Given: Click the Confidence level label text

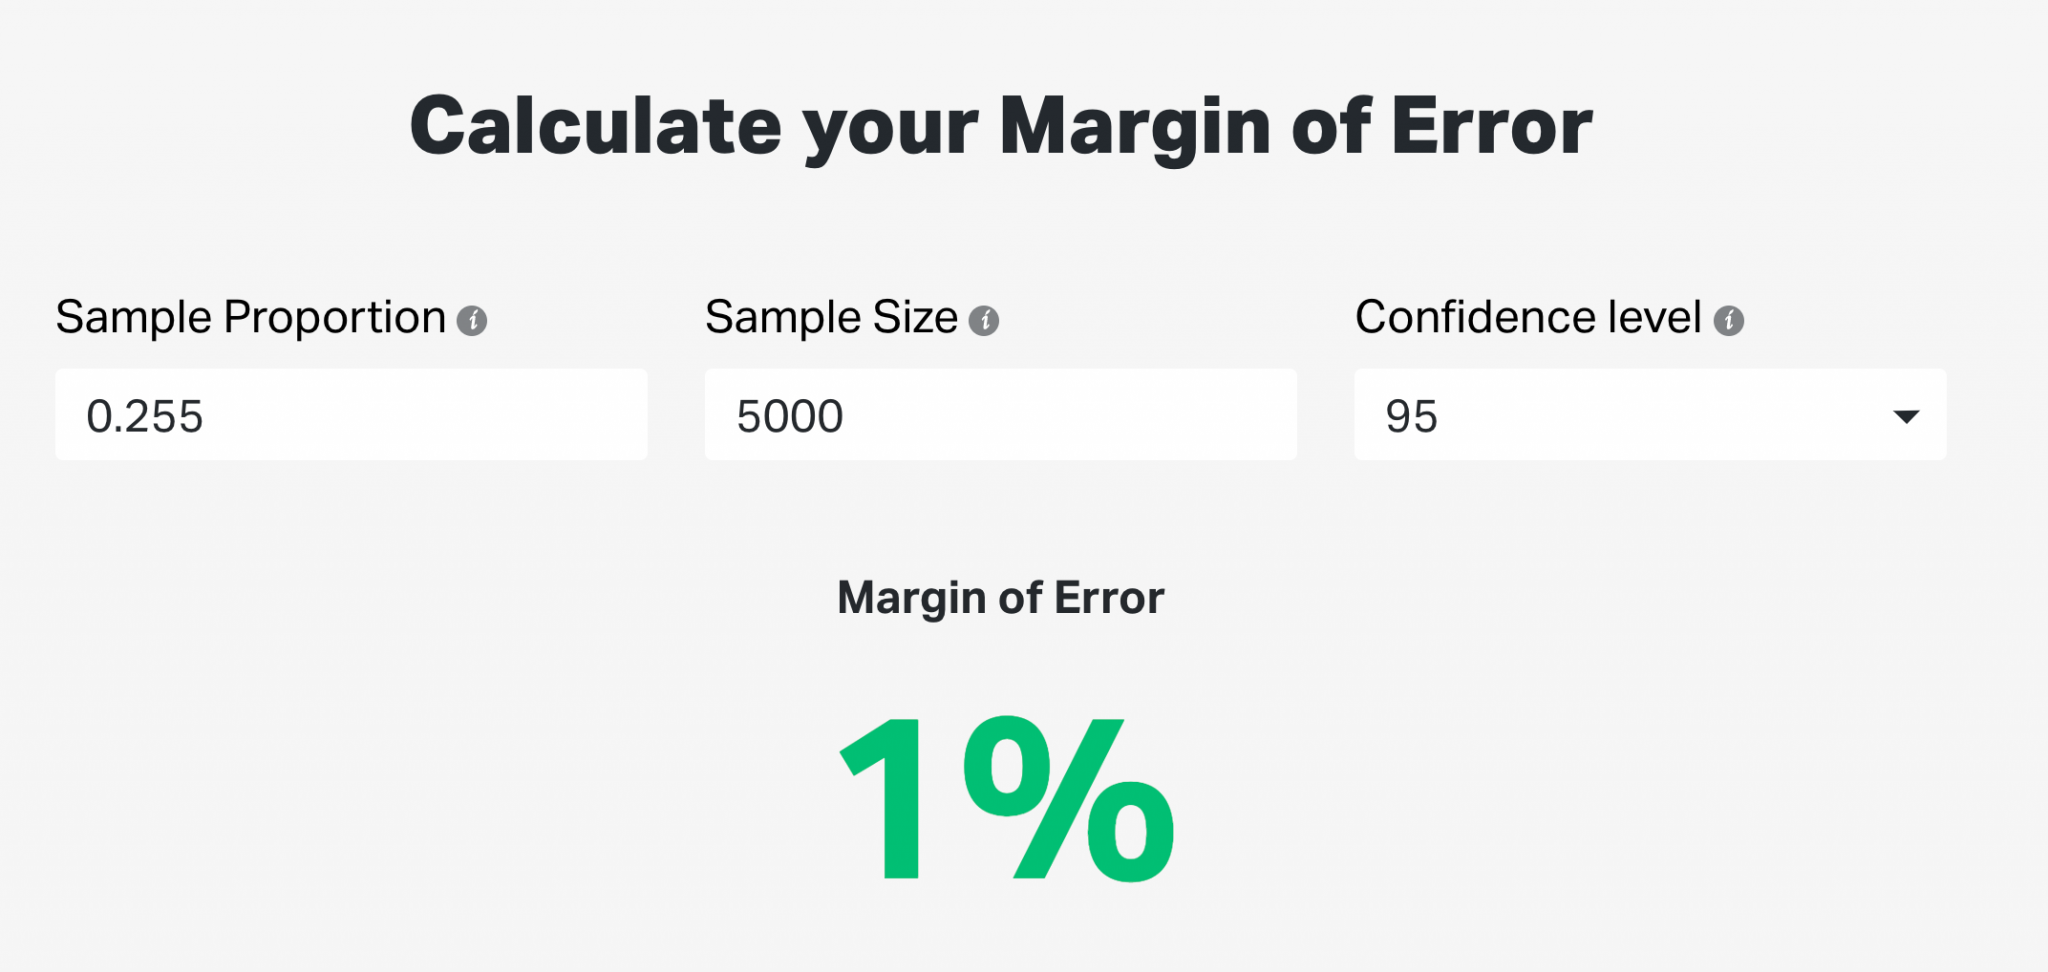Looking at the screenshot, I should [x=1528, y=318].
